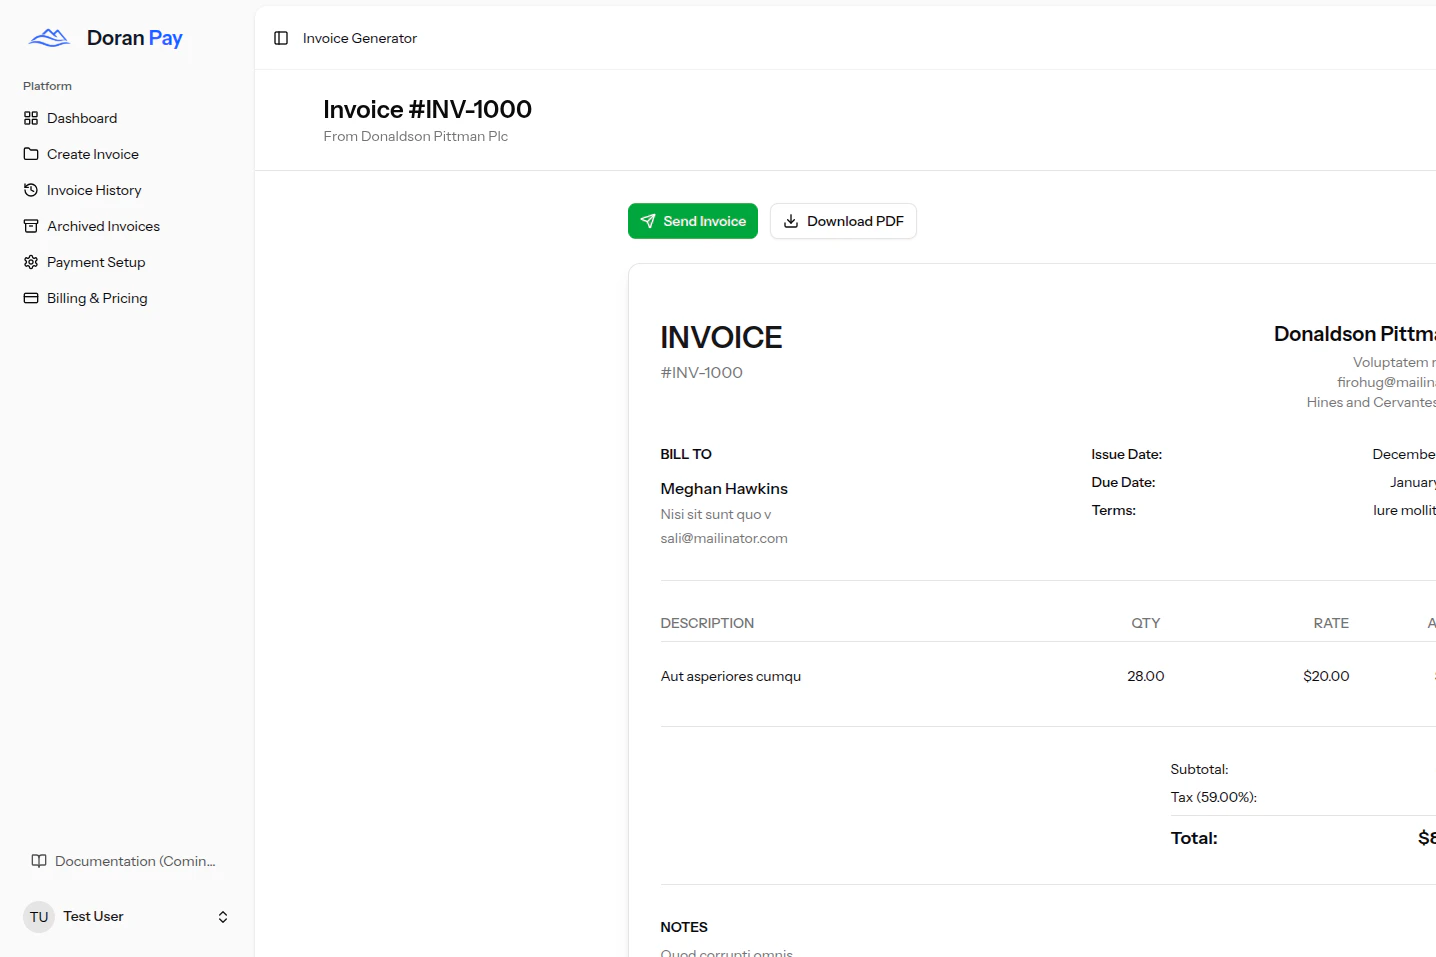Select the Invoice History clock icon
Image resolution: width=1436 pixels, height=957 pixels.
31,190
